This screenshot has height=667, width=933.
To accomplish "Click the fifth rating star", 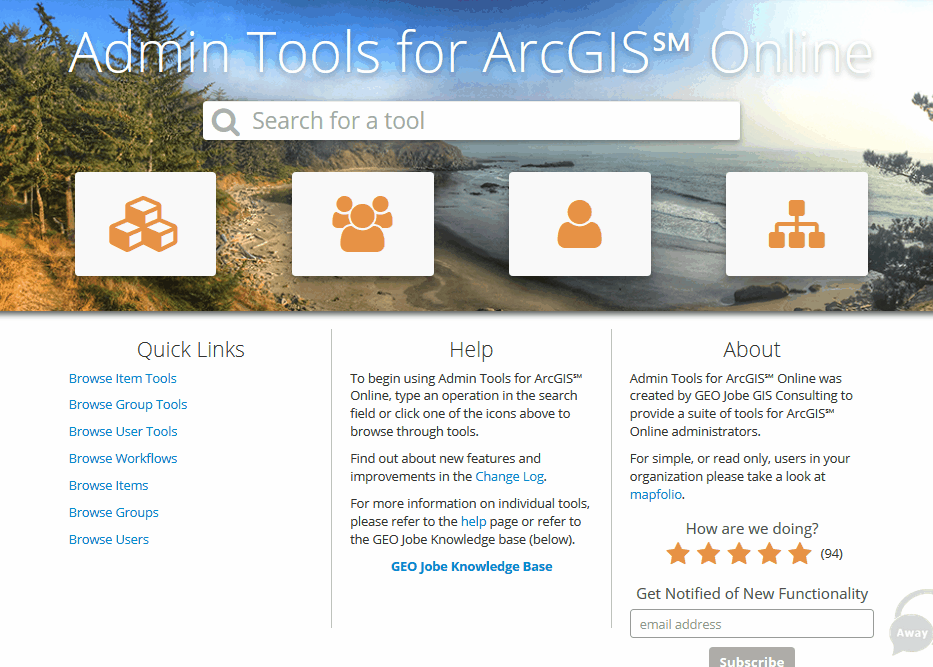I will (x=800, y=553).
